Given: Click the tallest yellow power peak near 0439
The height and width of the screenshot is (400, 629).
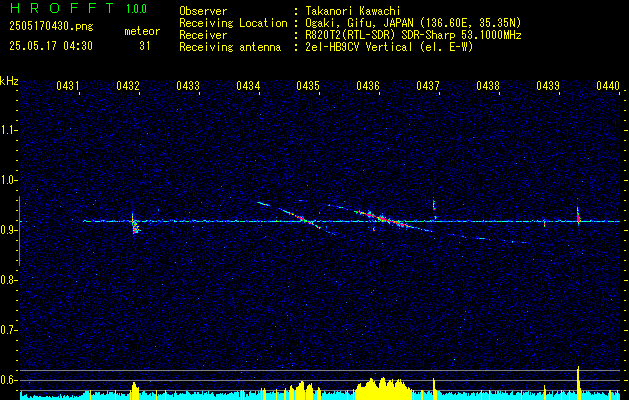Looking at the screenshot, I should click(x=578, y=382).
